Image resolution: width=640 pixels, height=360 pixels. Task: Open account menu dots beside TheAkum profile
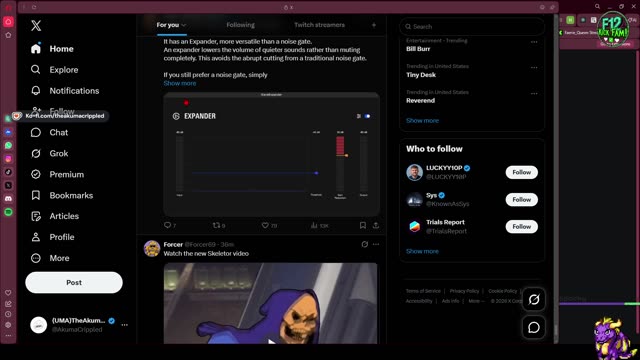pyautogui.click(x=124, y=325)
